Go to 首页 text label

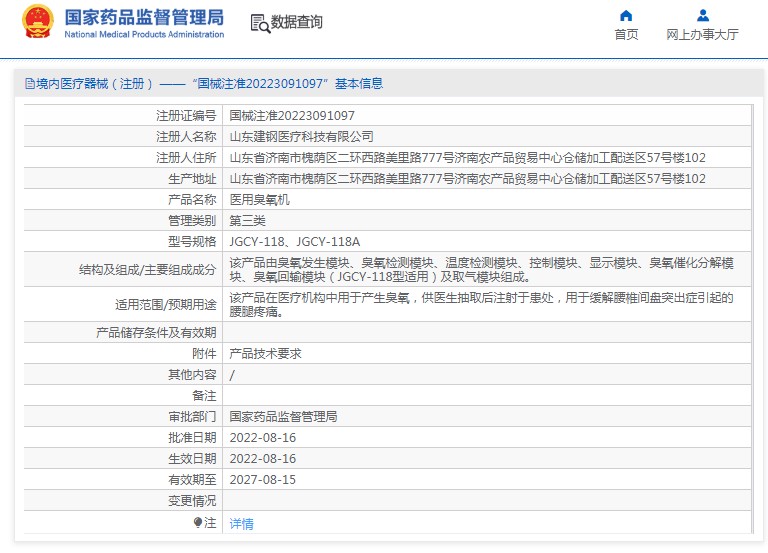(x=626, y=34)
